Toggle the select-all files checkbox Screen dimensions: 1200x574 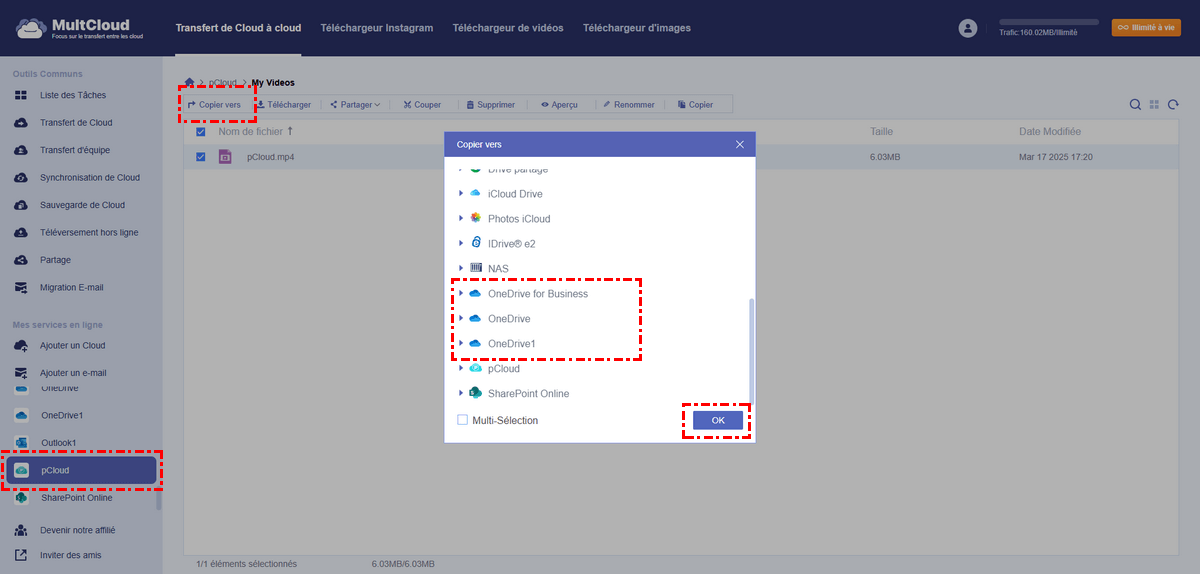201,132
